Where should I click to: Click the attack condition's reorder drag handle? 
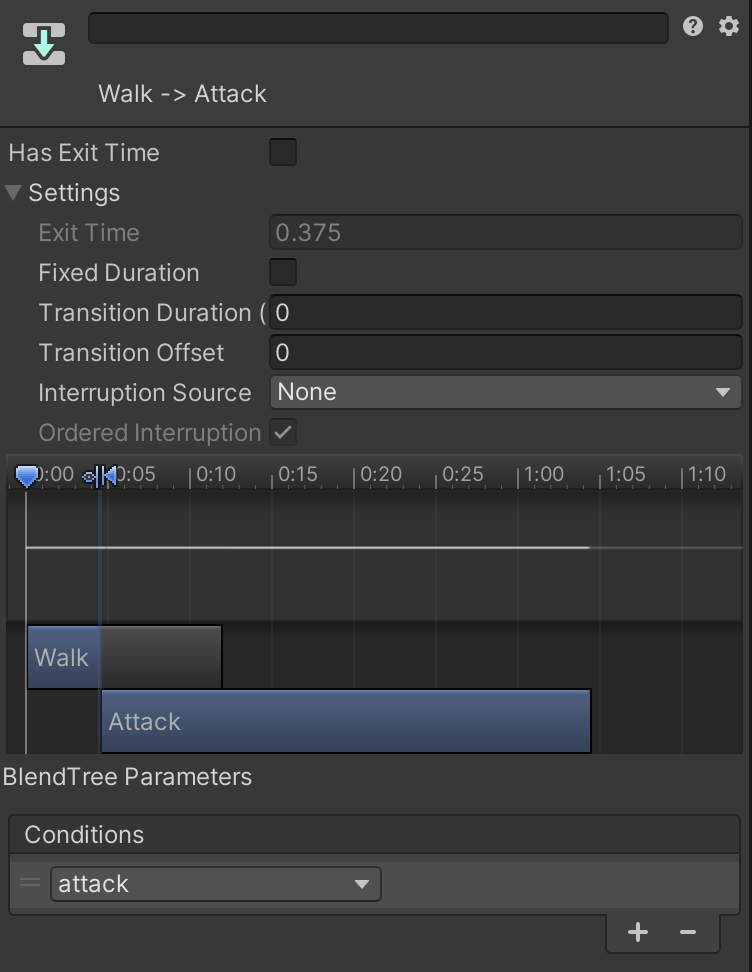[30, 883]
